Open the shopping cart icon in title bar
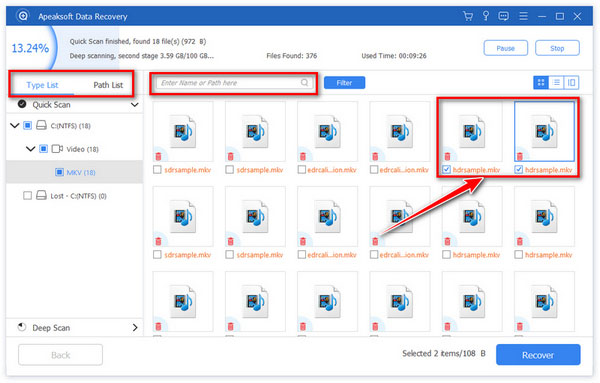This screenshot has width=600, height=383. 468,16
